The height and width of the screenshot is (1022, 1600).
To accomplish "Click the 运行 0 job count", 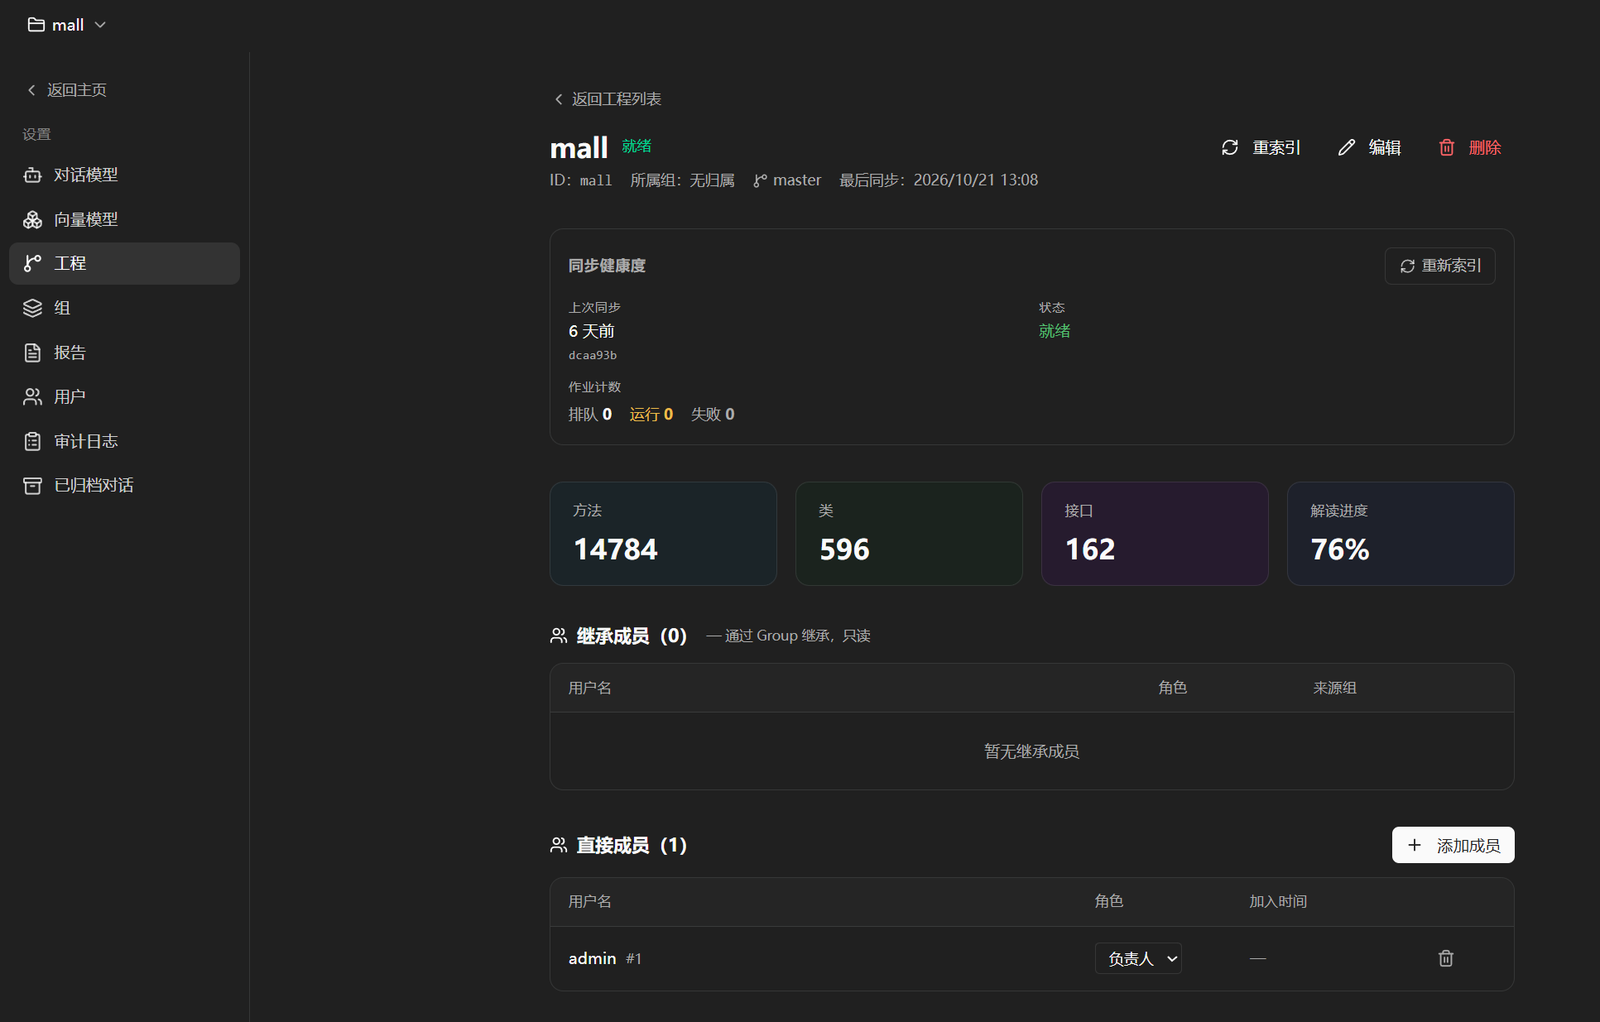I will click(x=651, y=414).
